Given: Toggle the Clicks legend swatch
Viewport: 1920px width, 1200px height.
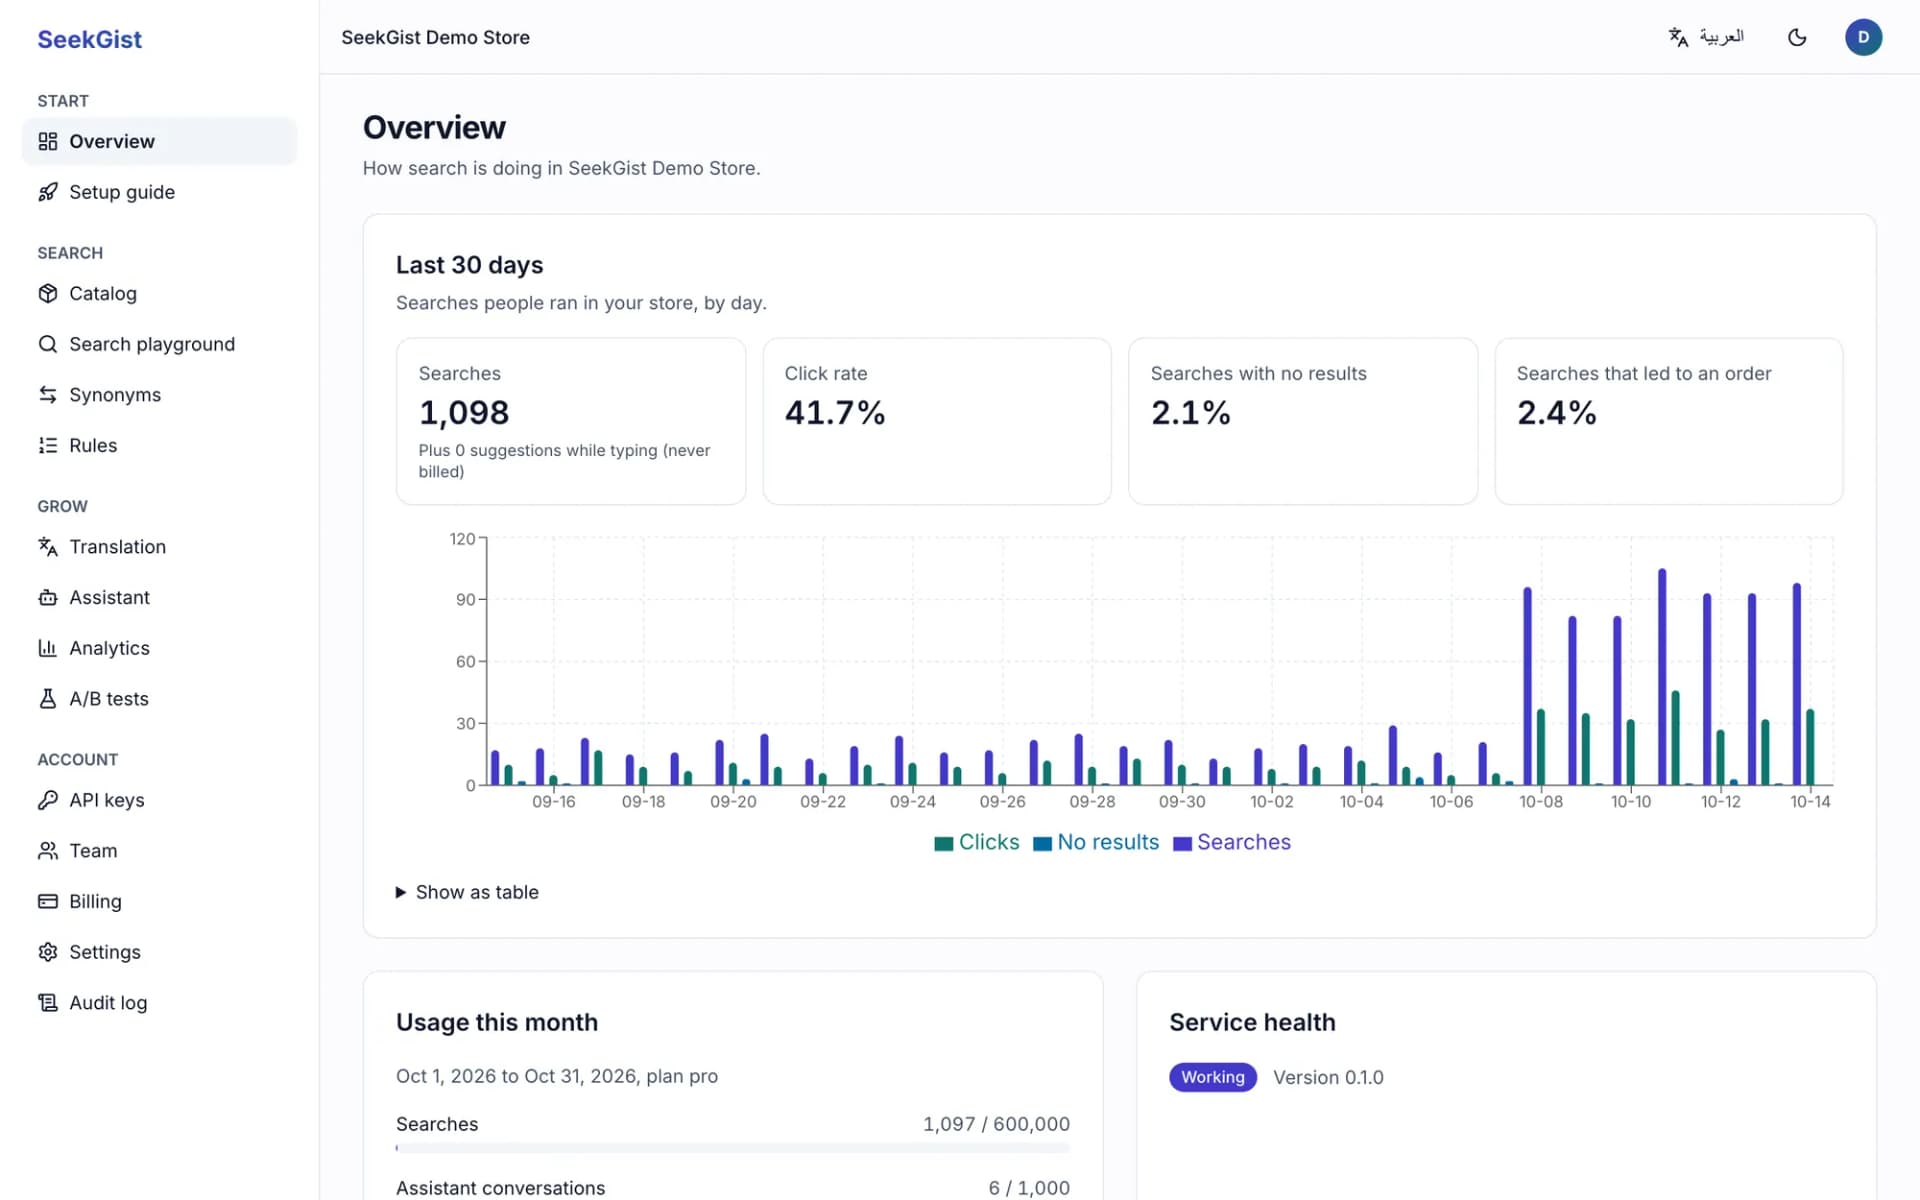Looking at the screenshot, I should point(943,843).
